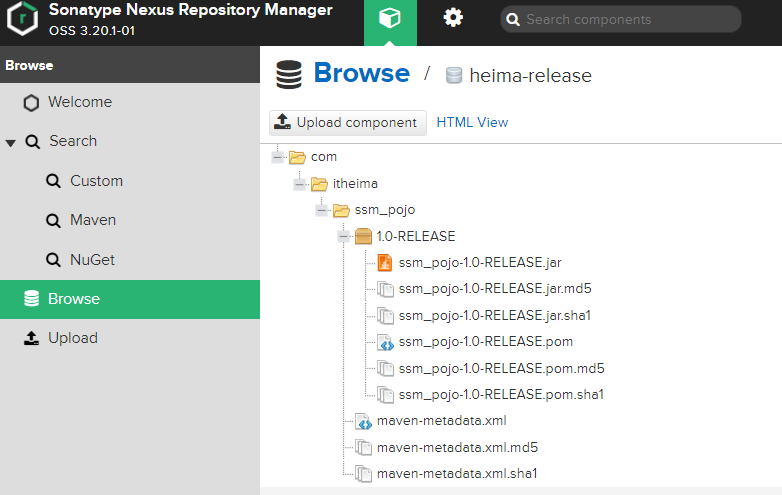This screenshot has height=495, width=782.
Task: Click the orange jar file icon
Action: pos(385,263)
